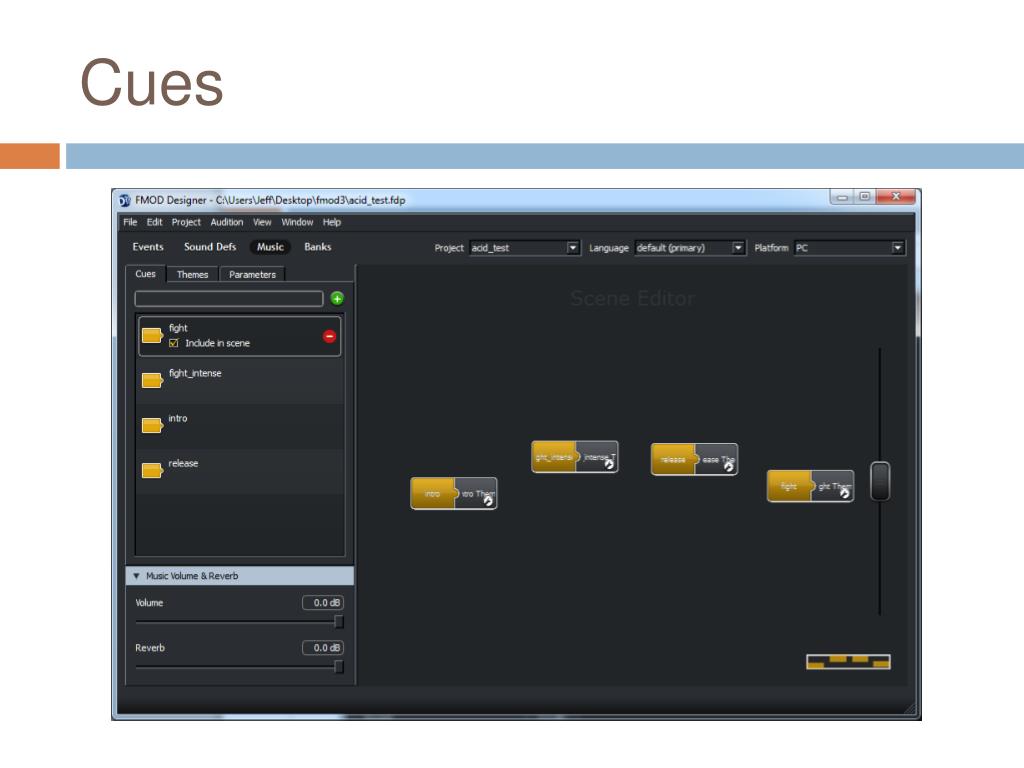1024x768 pixels.
Task: Select the fight cue row
Action: 240,336
